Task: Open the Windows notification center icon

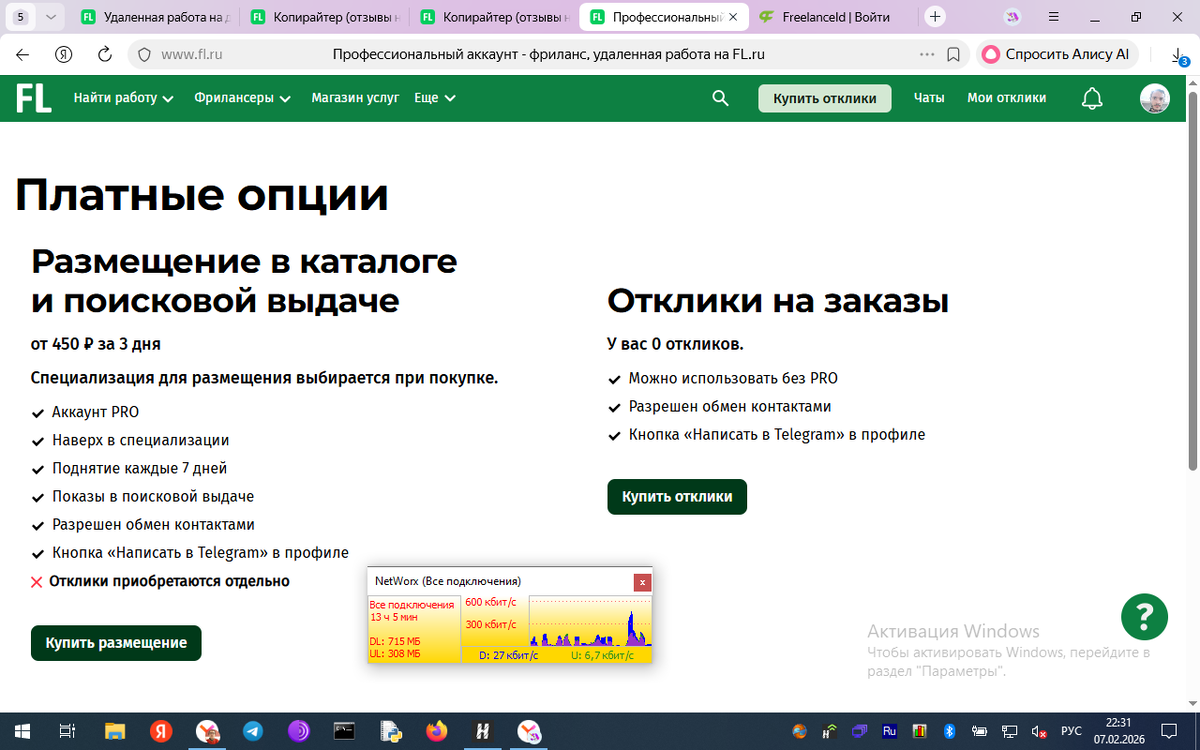Action: [x=1169, y=731]
